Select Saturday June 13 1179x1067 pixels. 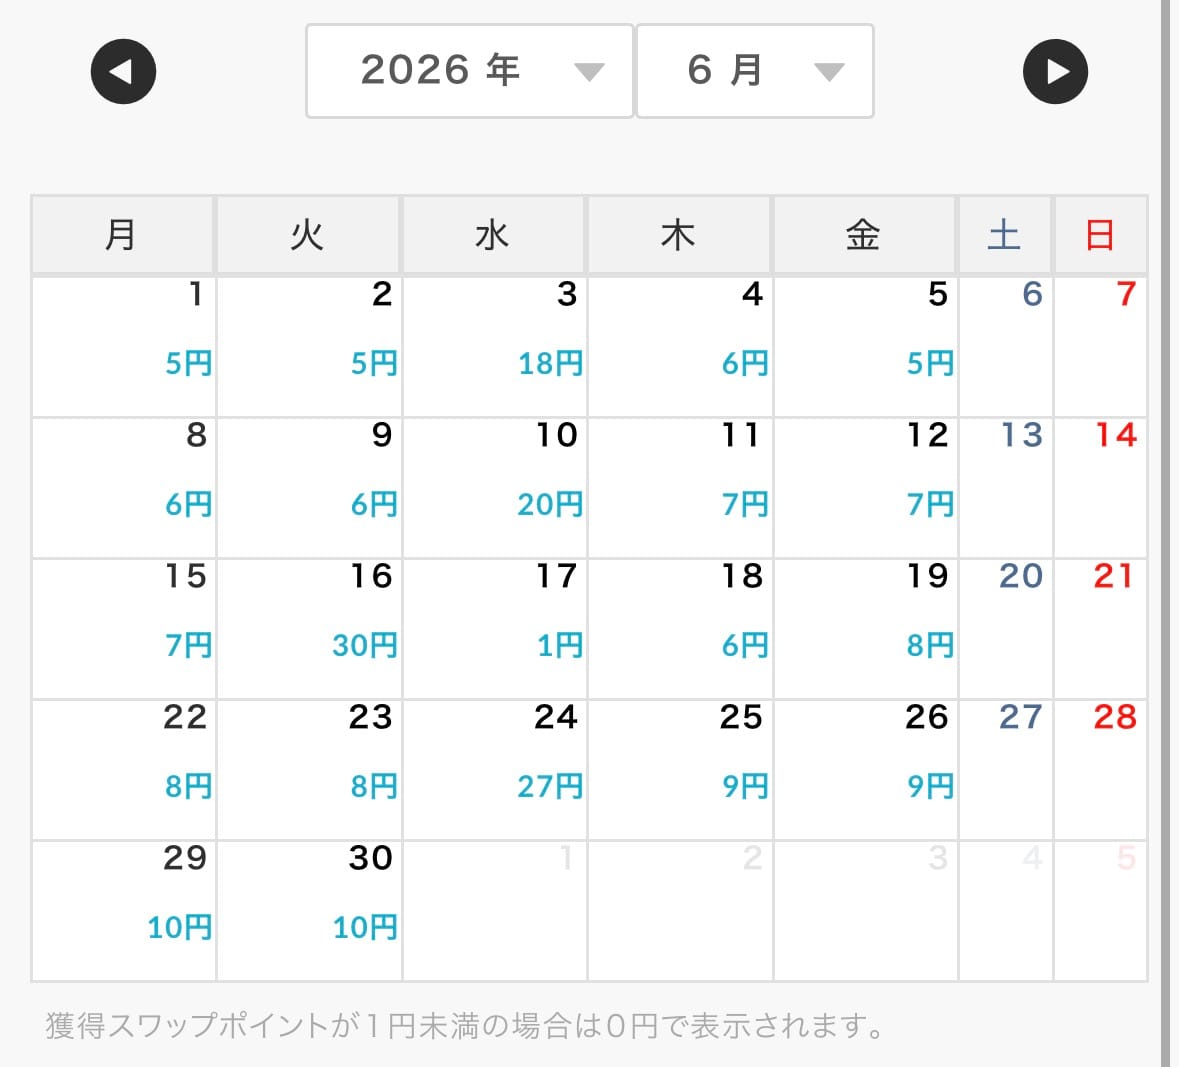tap(1005, 487)
